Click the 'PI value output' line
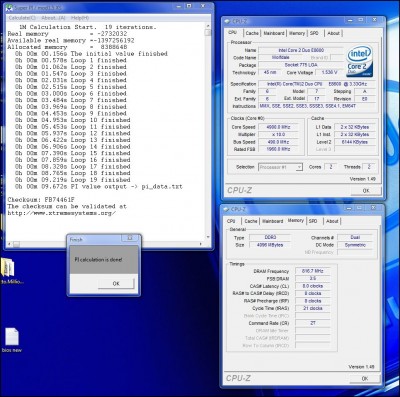Screen dimensions: 400x397 (99, 186)
